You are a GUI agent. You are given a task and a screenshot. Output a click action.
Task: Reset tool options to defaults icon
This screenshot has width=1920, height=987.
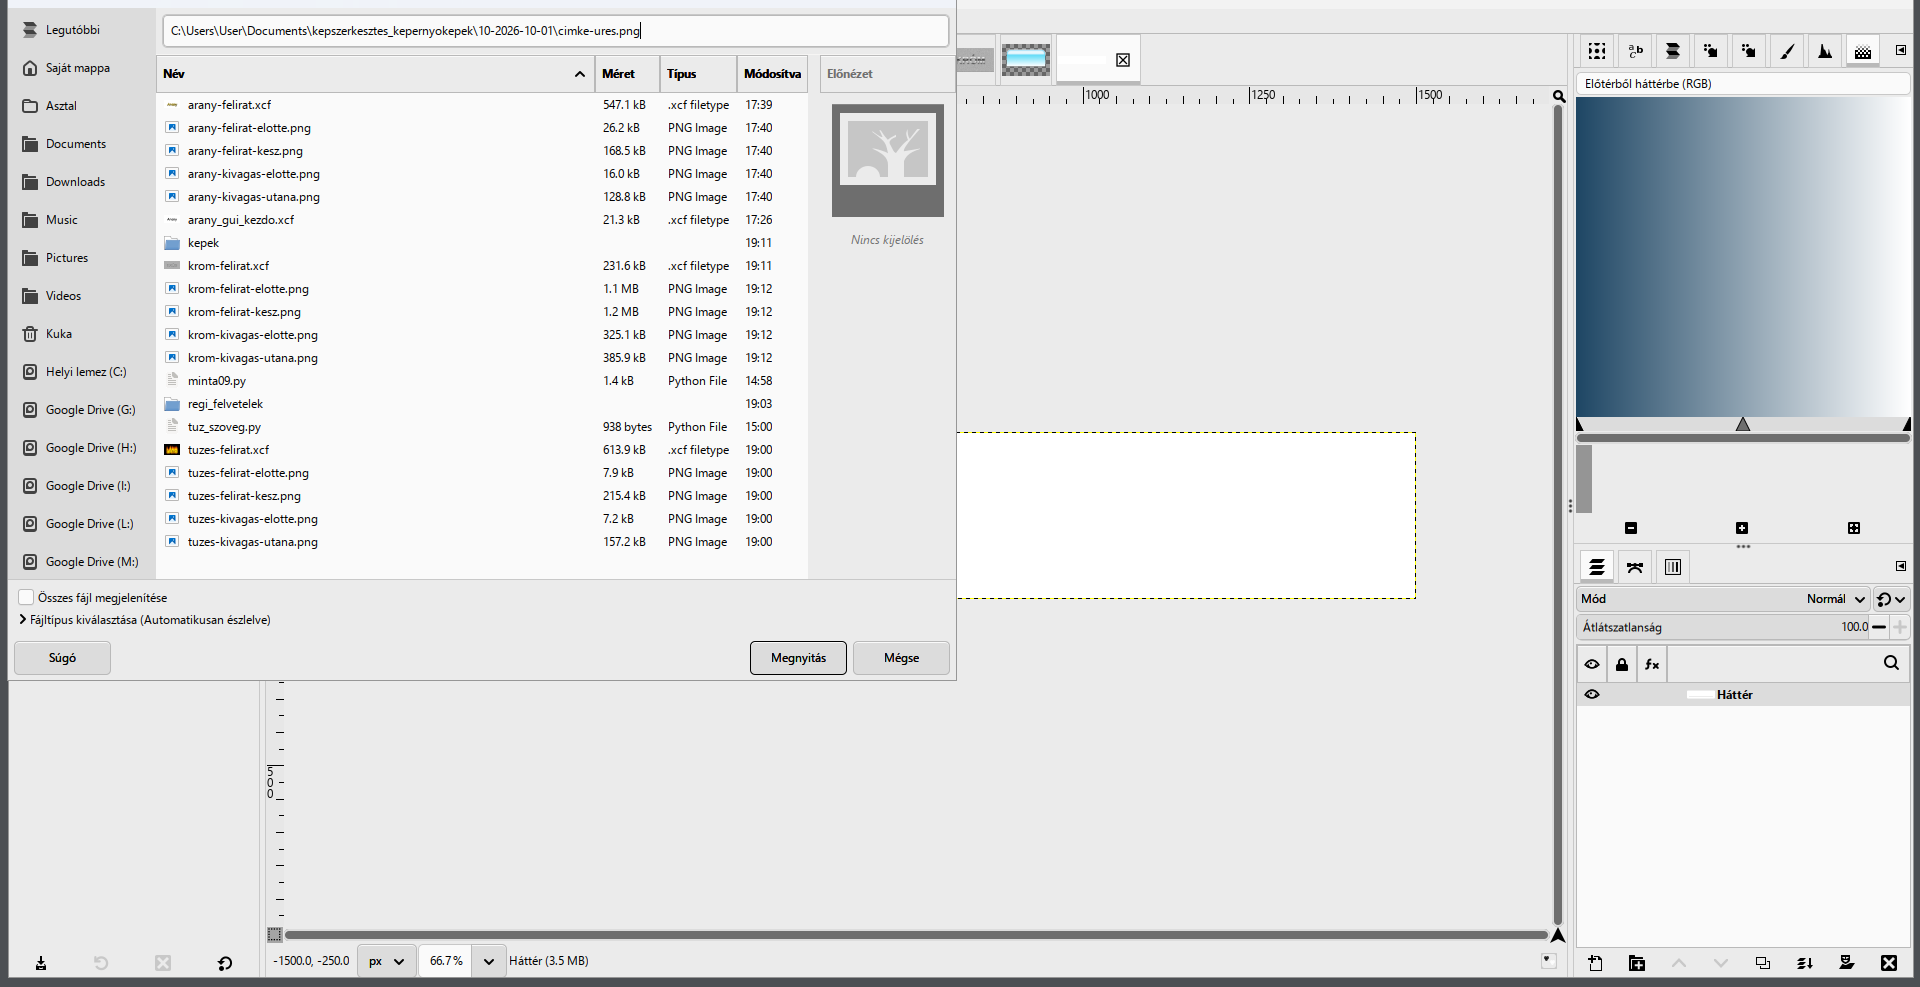coord(225,963)
